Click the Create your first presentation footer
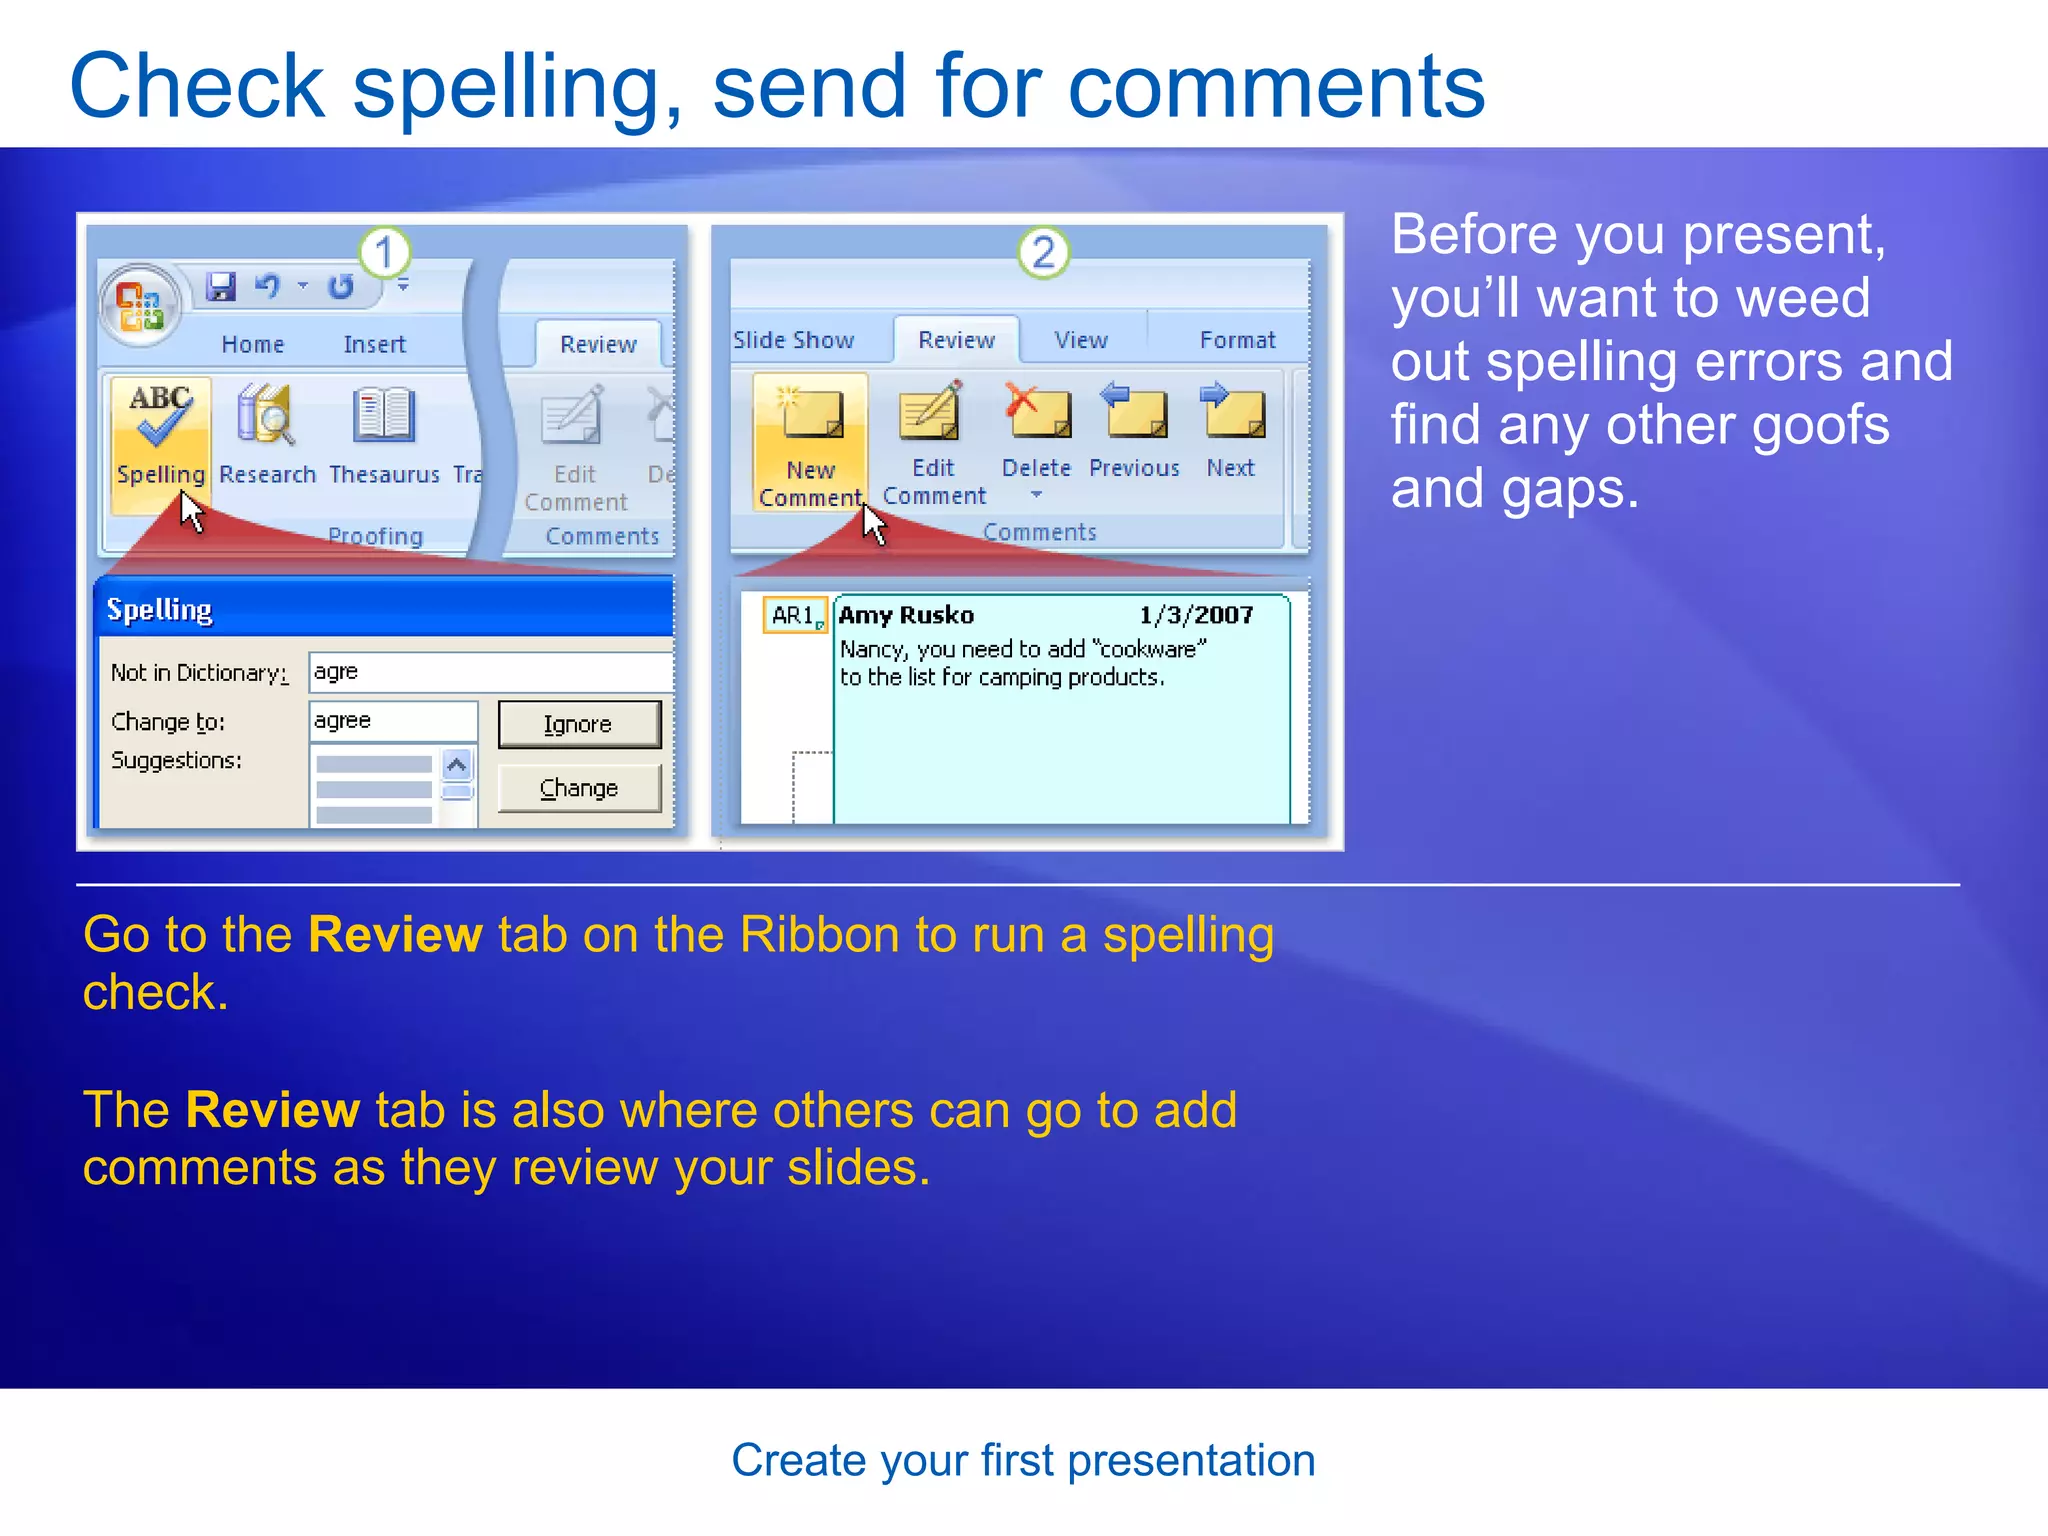The height and width of the screenshot is (1536, 2048). [x=1023, y=1460]
